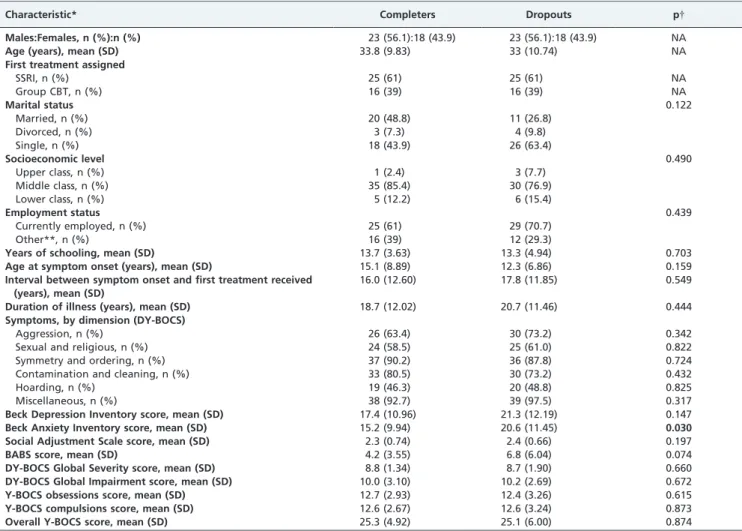Click the 'Characteristic*' column header
Image resolution: width=742 pixels, height=531 pixels.
[x=41, y=14]
